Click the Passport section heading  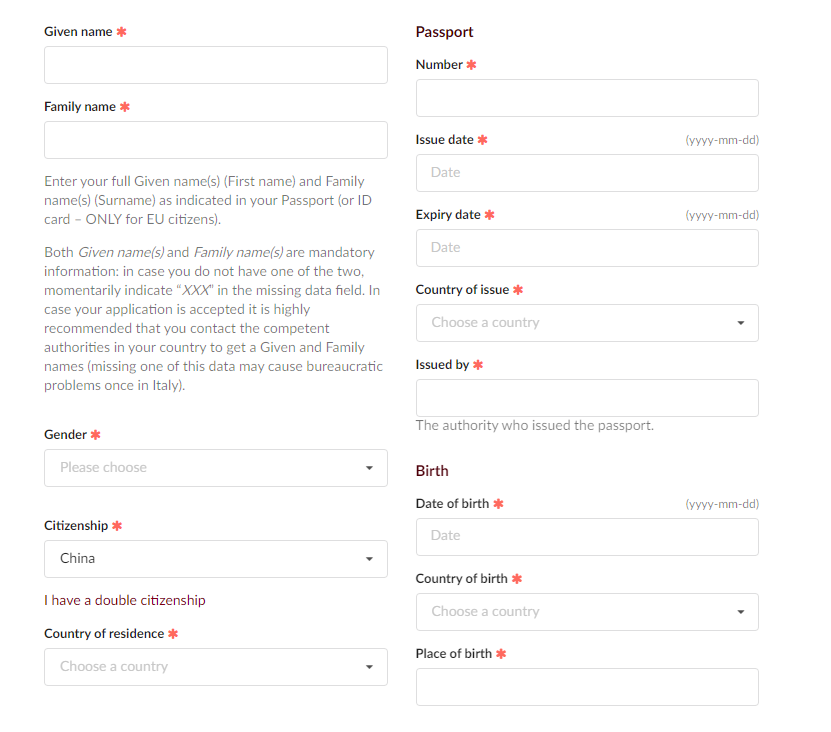444,32
